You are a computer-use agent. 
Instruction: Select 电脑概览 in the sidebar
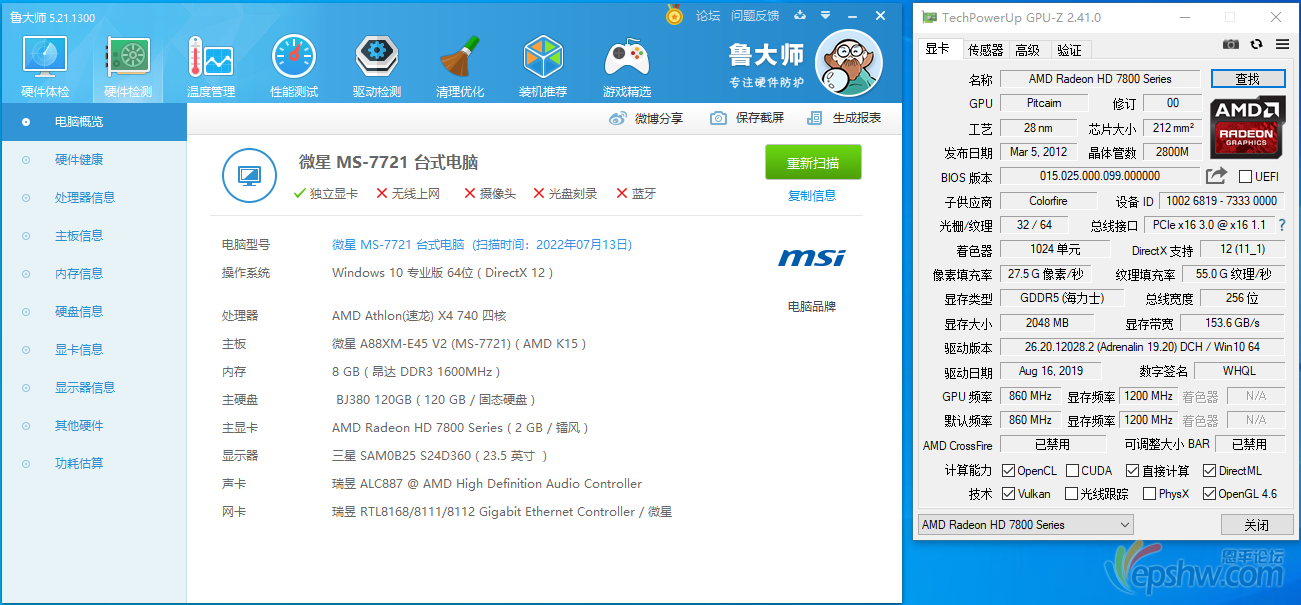(94, 122)
